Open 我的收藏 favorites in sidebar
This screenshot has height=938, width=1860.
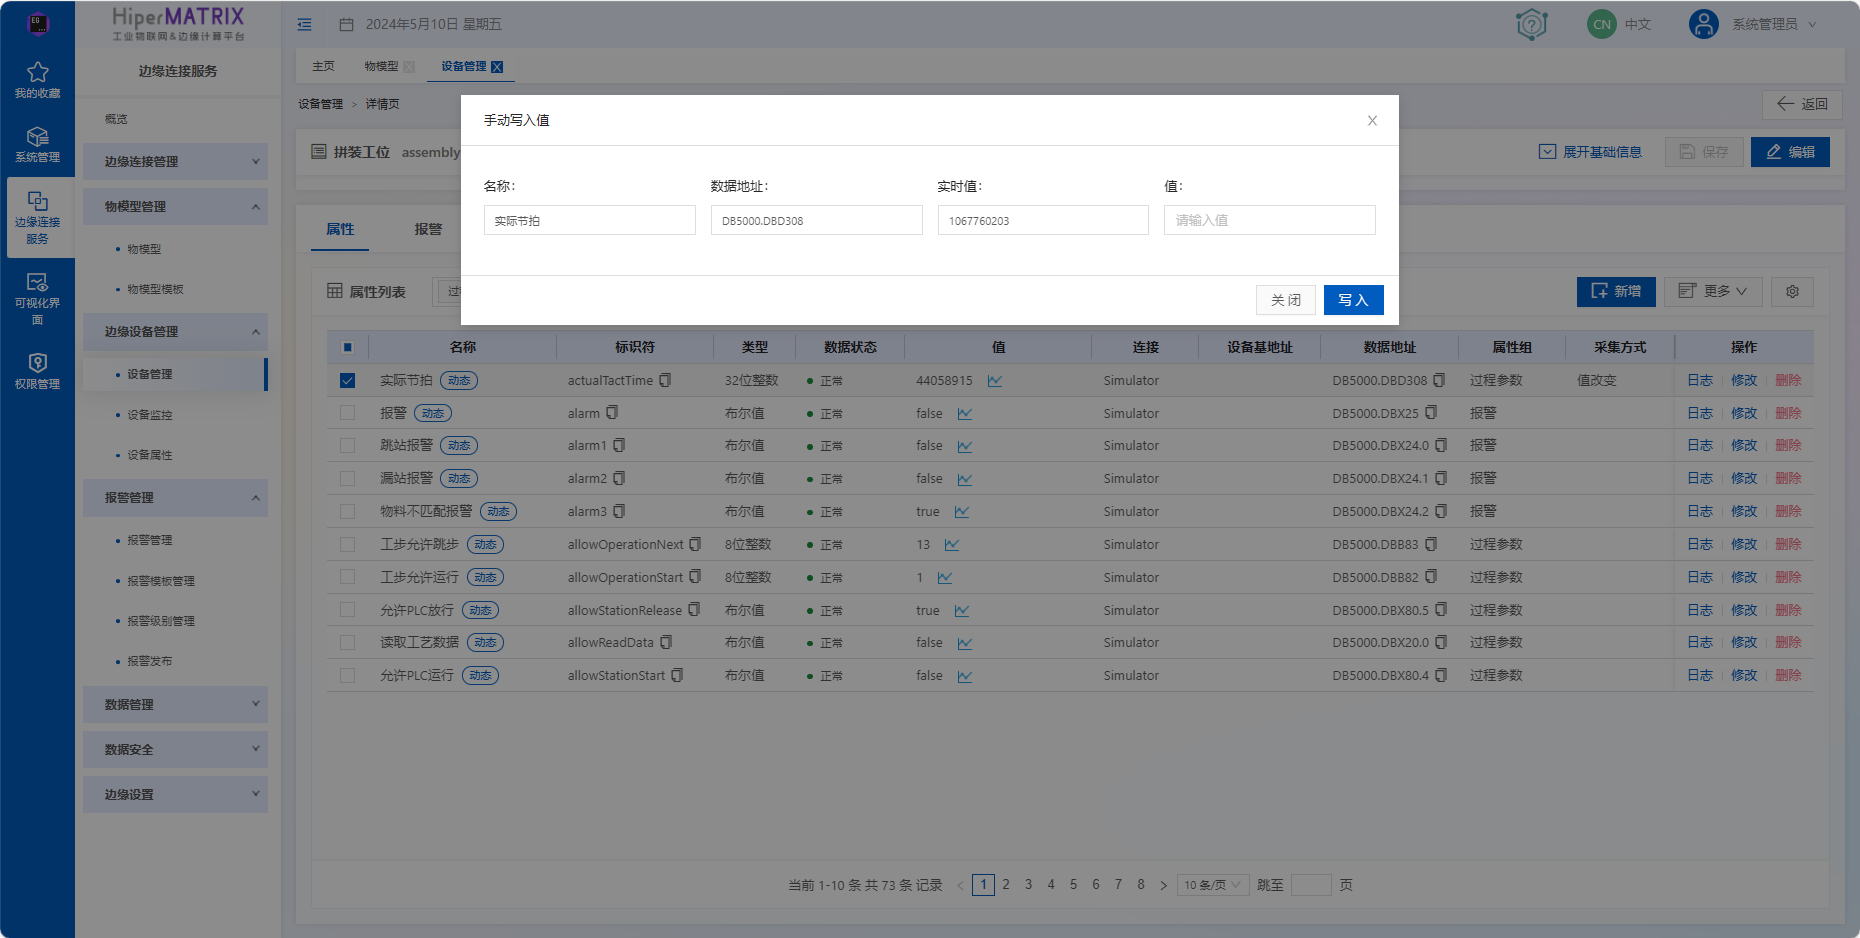[37, 80]
